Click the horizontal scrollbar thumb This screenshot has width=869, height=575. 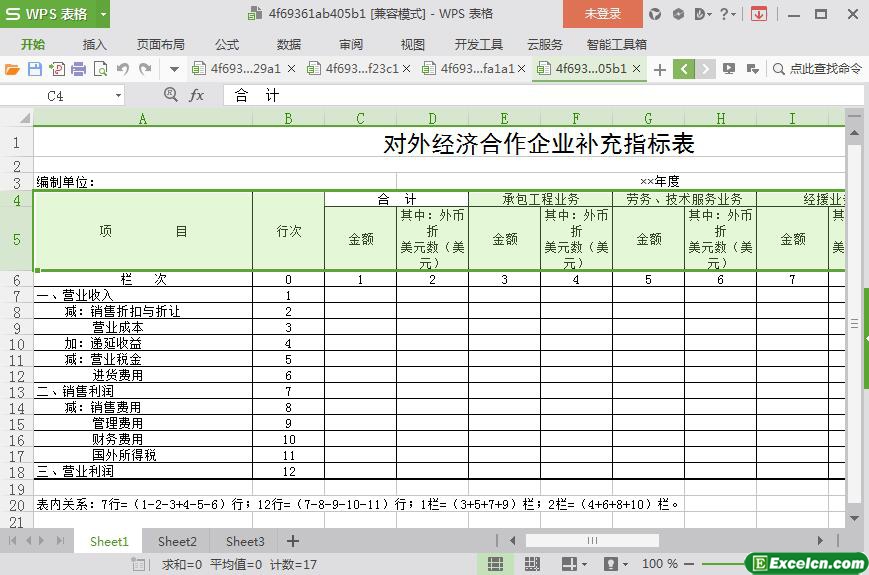pyautogui.click(x=592, y=540)
